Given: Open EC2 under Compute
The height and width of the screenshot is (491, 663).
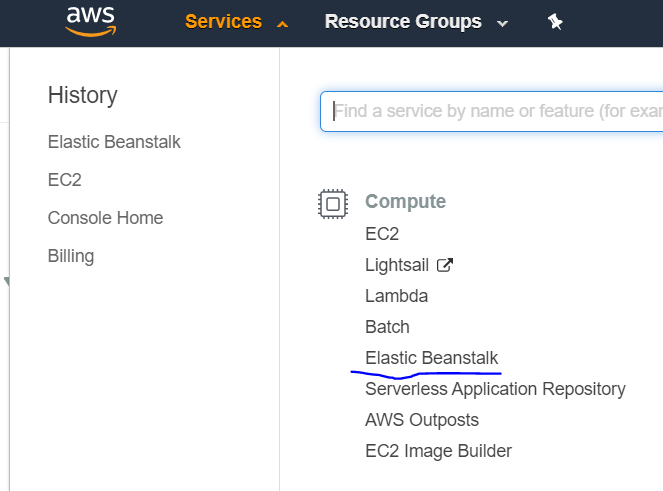Looking at the screenshot, I should pos(382,234).
